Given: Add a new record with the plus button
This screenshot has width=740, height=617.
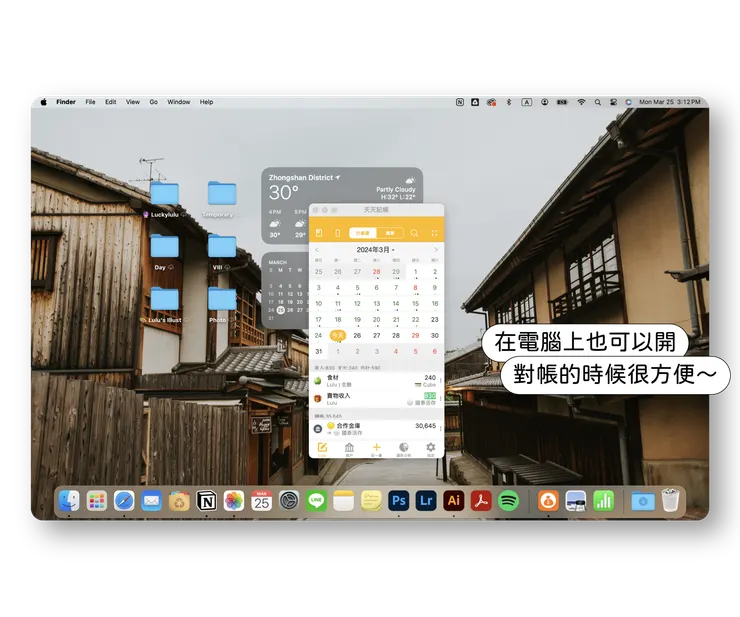Looking at the screenshot, I should pyautogui.click(x=377, y=449).
